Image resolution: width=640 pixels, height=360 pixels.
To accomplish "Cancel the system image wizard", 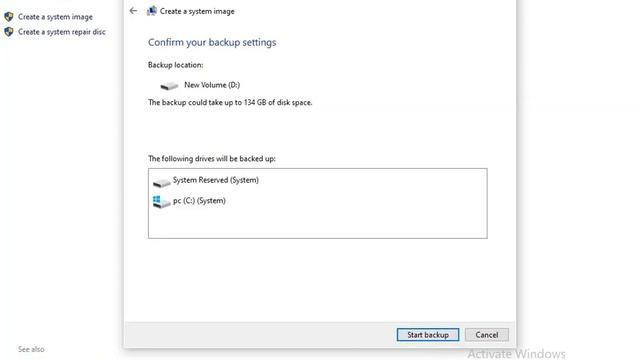I will 487,335.
